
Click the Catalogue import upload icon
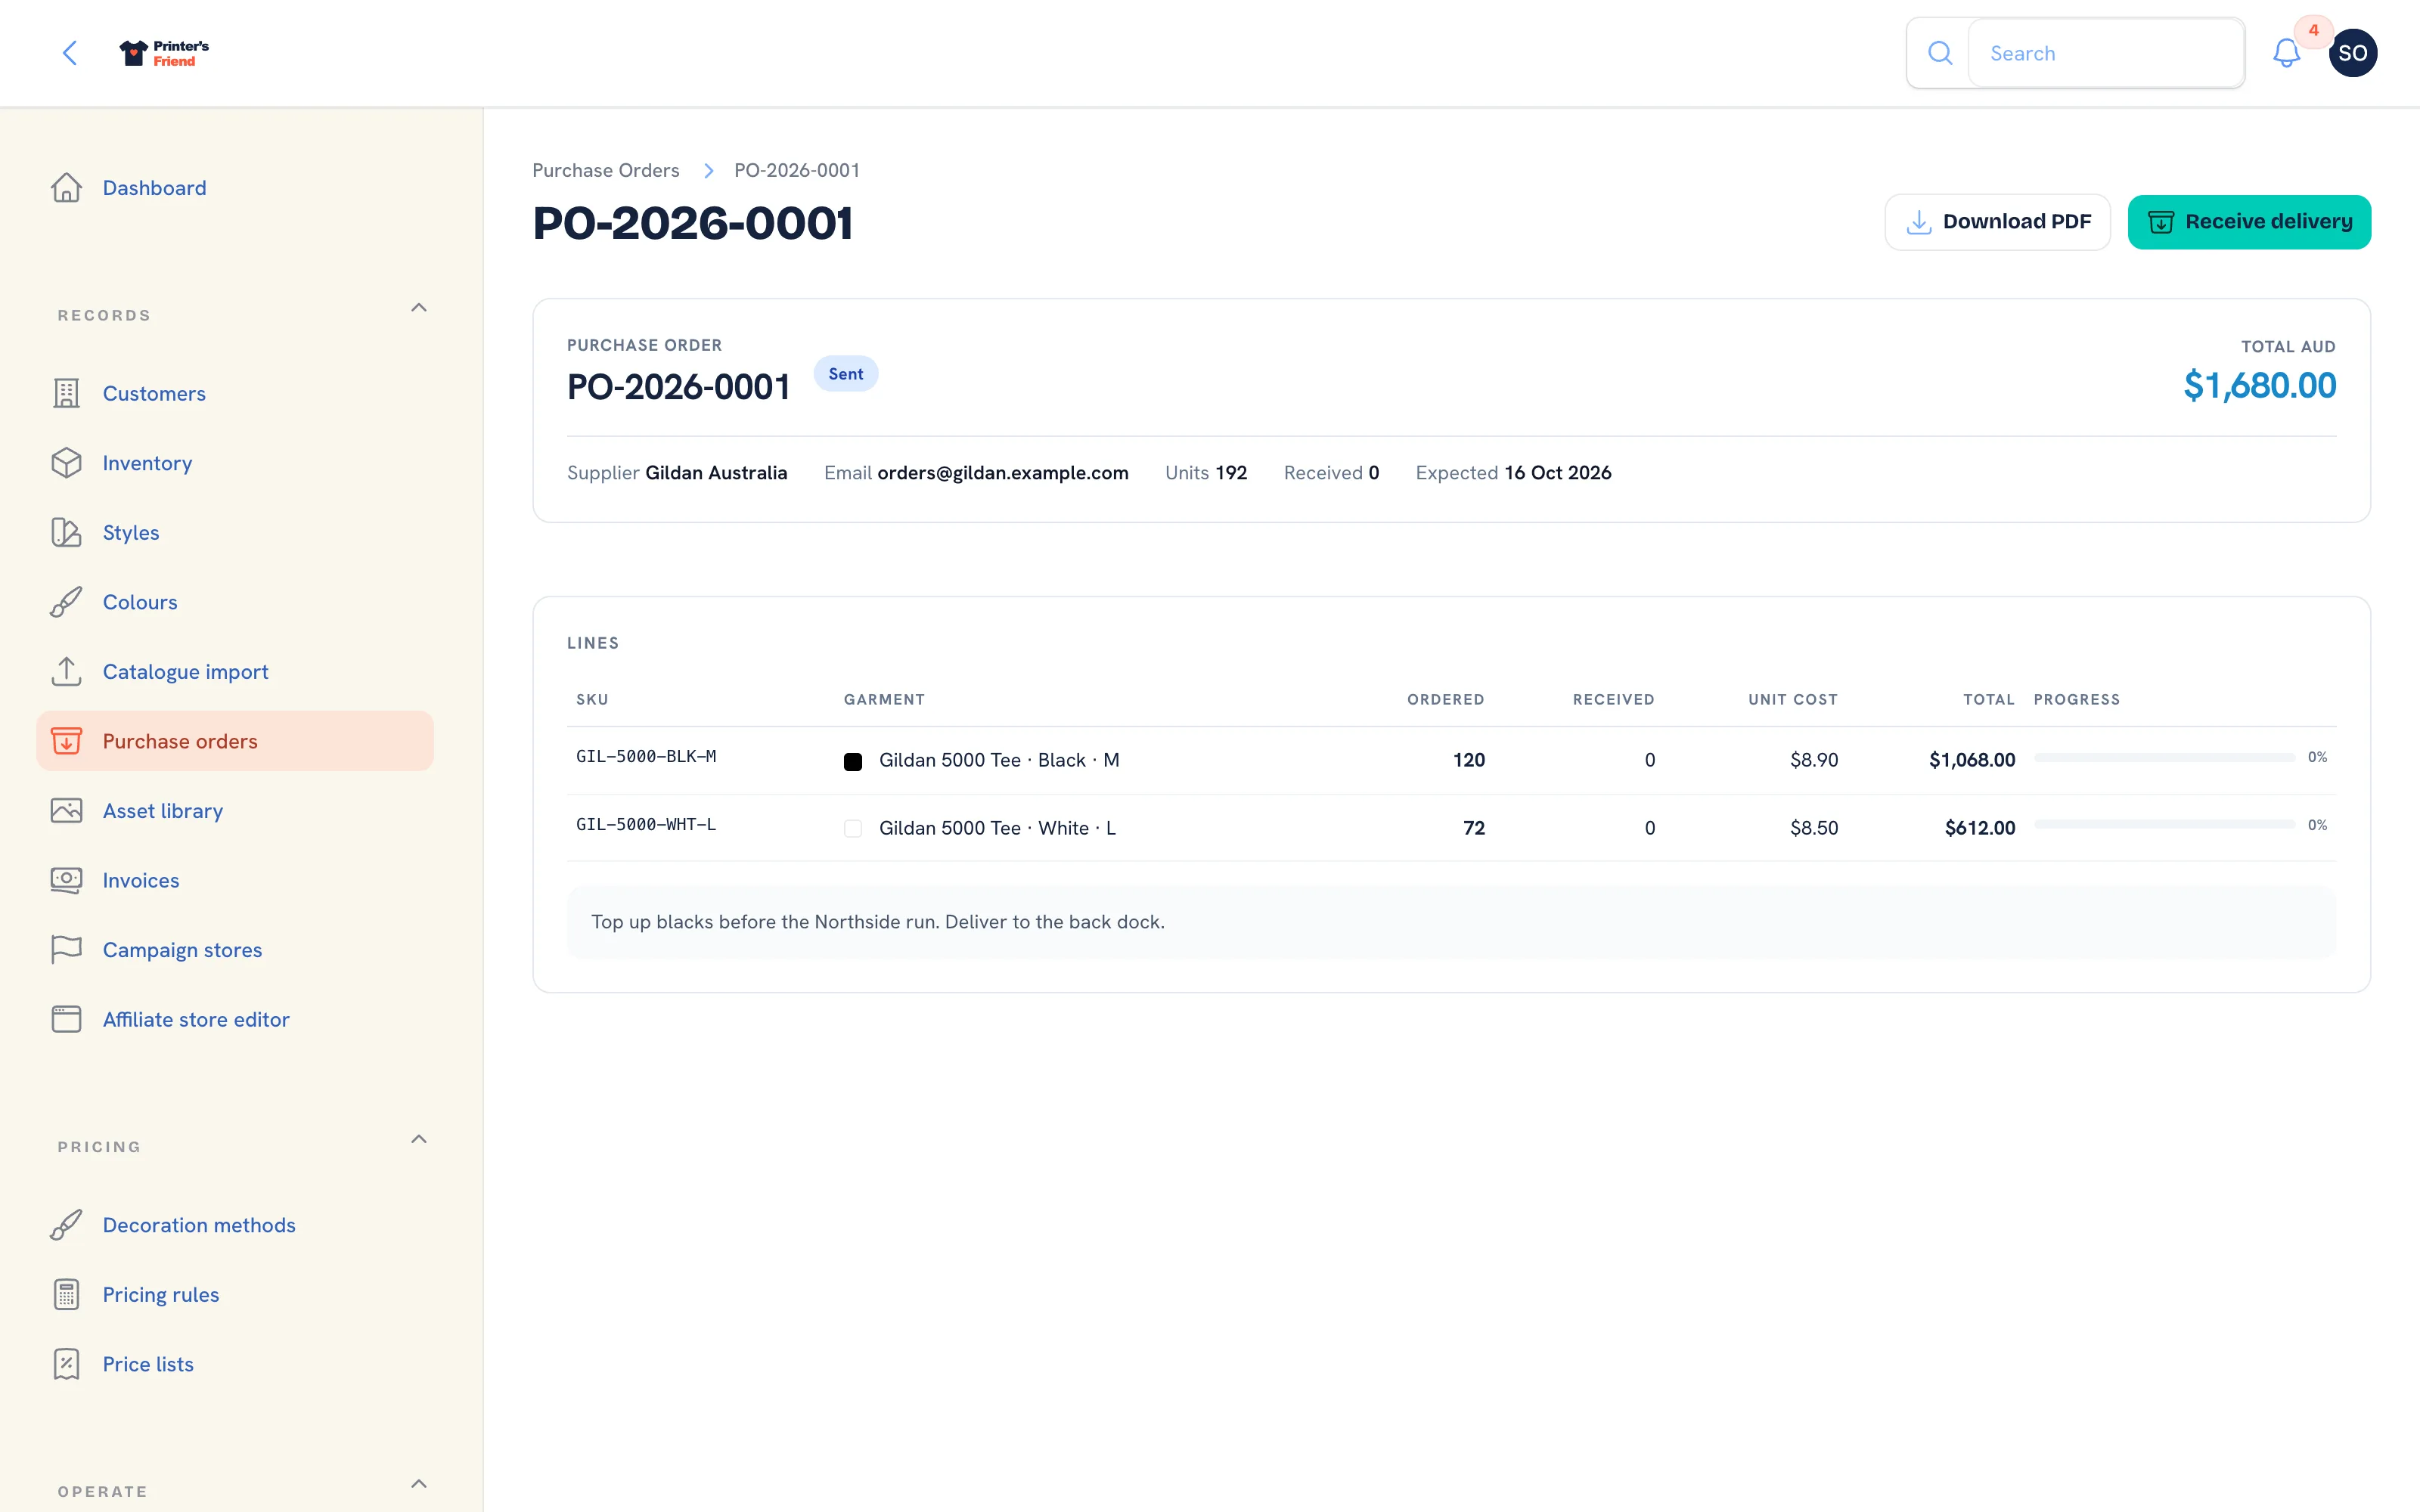pyautogui.click(x=66, y=671)
